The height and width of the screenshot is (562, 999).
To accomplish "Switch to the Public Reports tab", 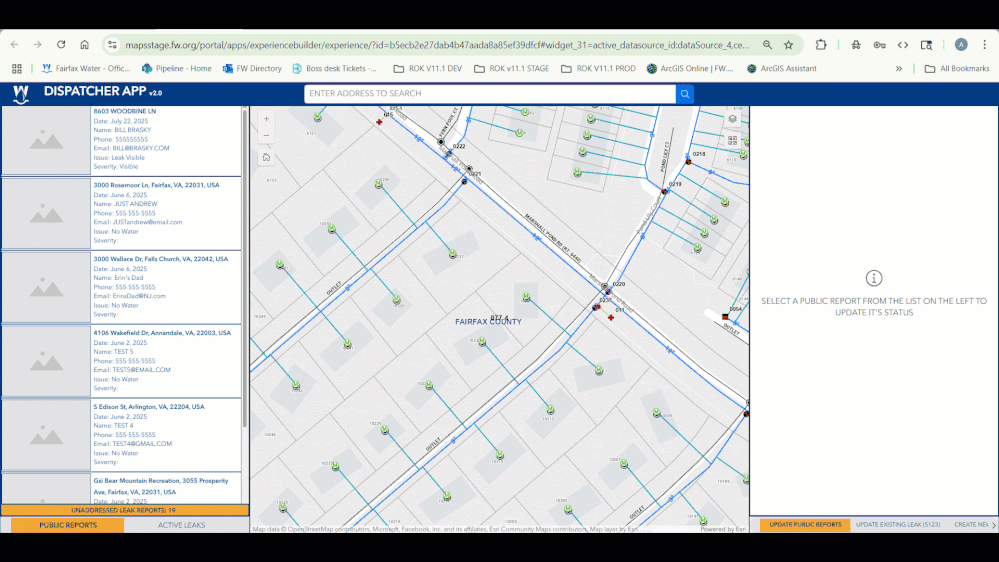I will [x=68, y=525].
